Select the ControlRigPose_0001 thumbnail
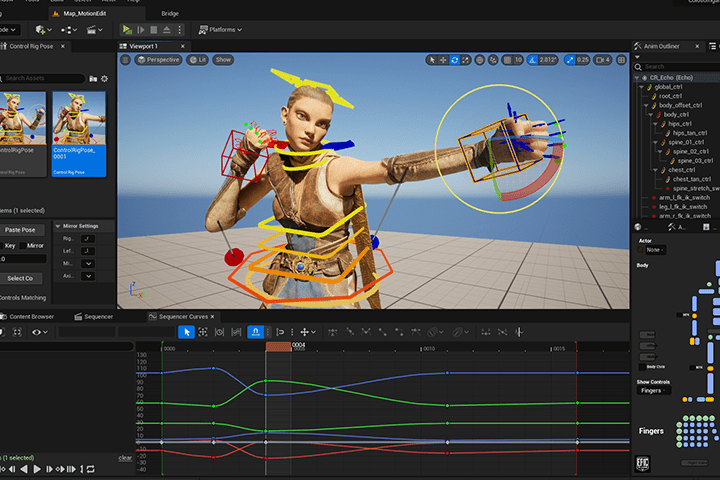 tap(79, 133)
